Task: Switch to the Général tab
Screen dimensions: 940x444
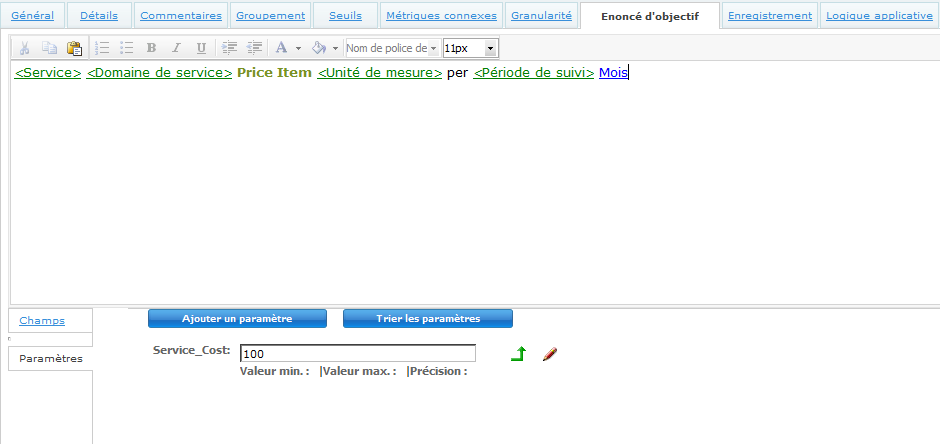Action: pyautogui.click(x=32, y=16)
